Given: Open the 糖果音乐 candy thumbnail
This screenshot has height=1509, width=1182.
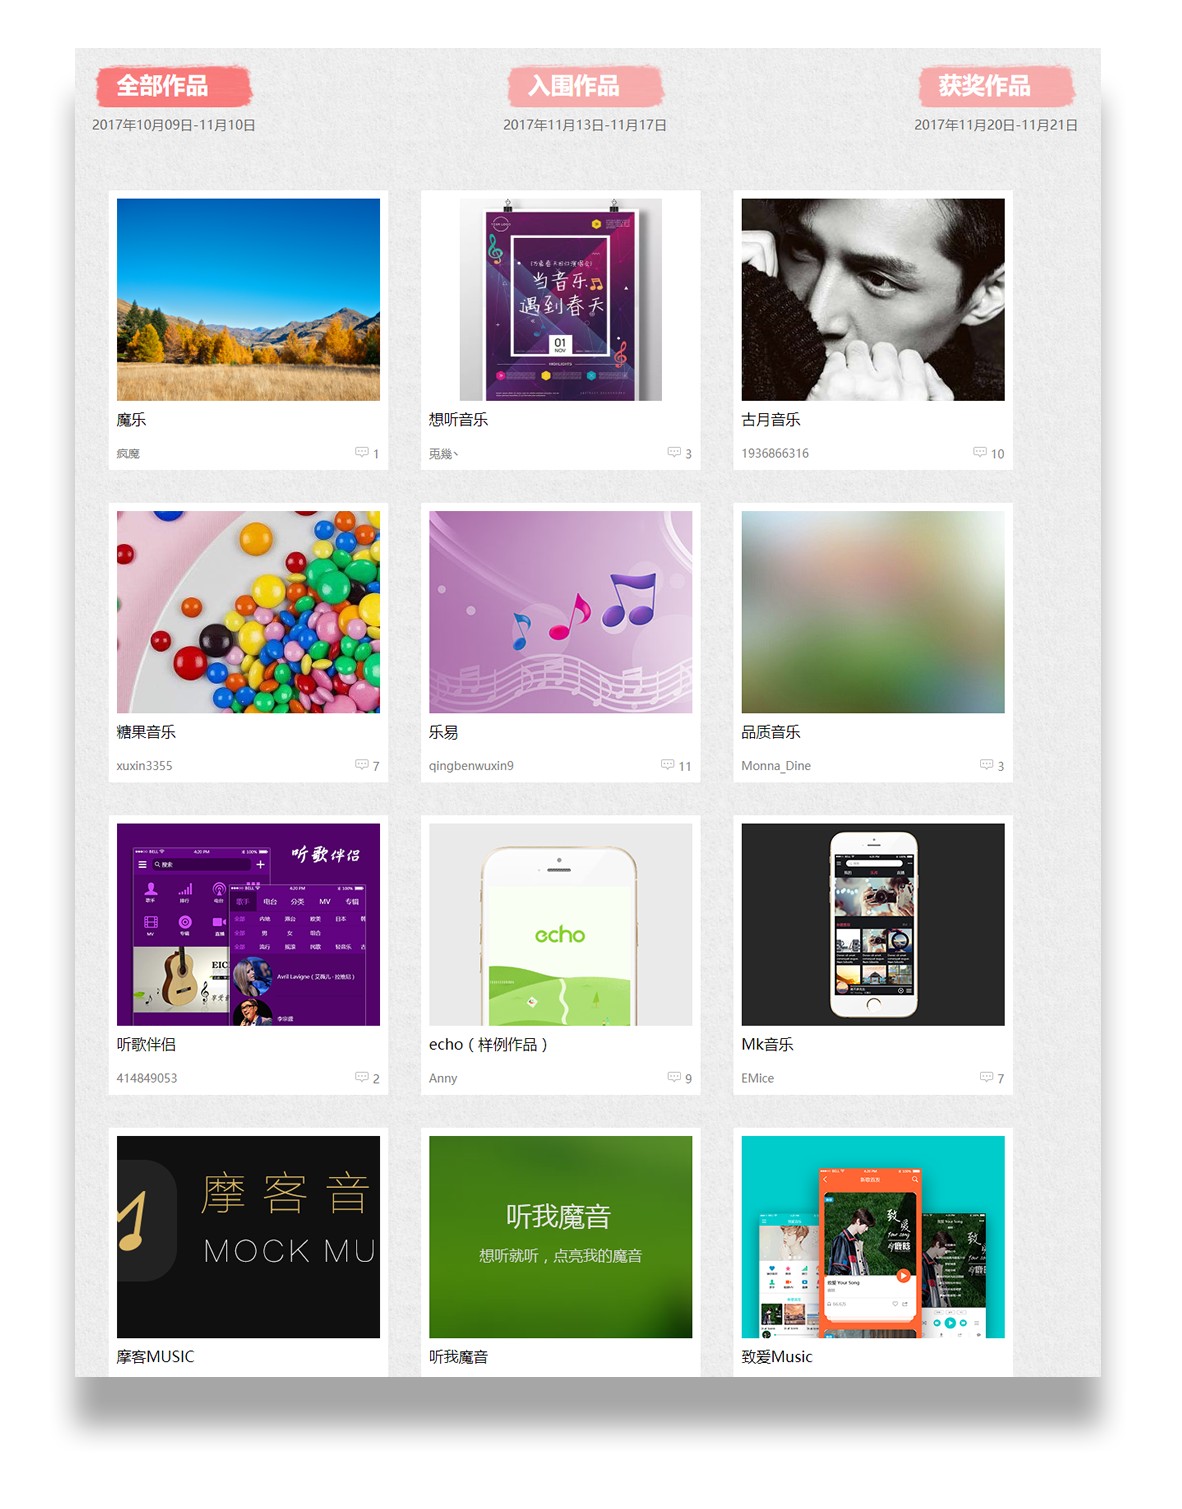Looking at the screenshot, I should (x=248, y=612).
